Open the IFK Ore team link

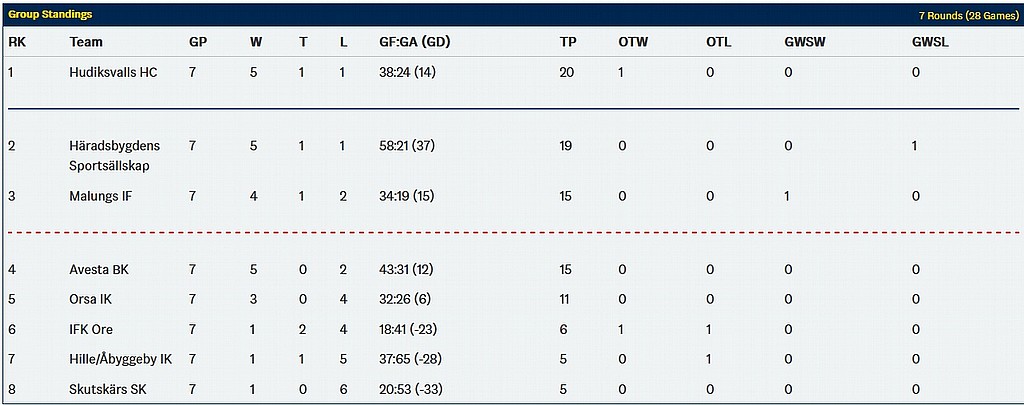[95, 329]
